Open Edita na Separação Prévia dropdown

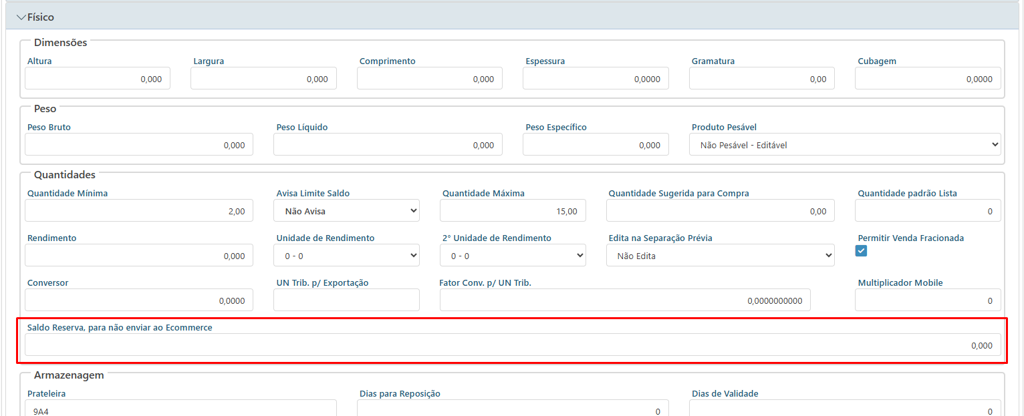(x=720, y=256)
